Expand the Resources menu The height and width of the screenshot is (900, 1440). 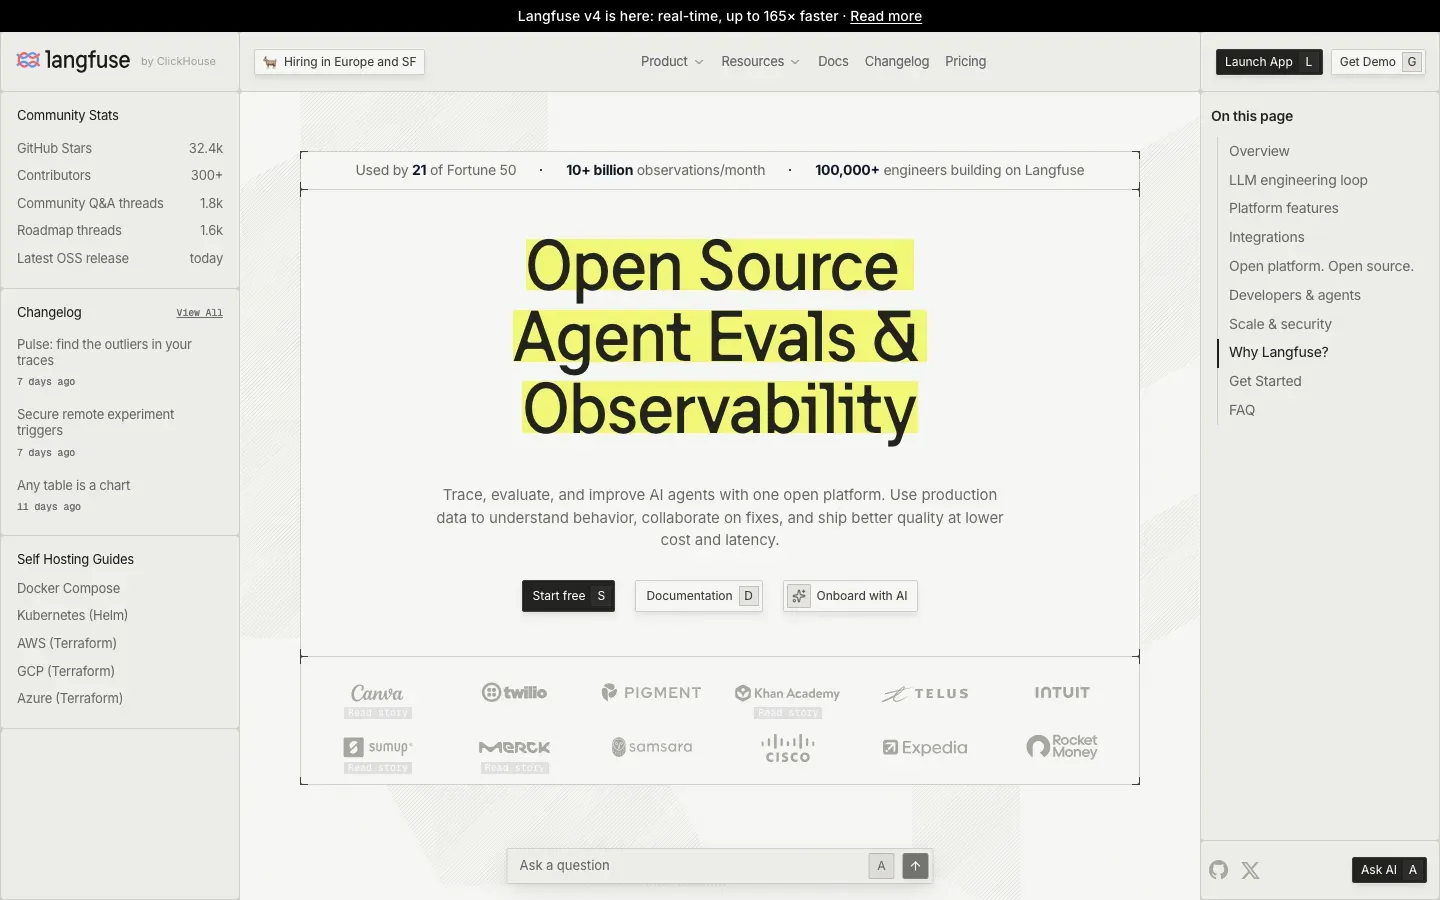coord(760,62)
